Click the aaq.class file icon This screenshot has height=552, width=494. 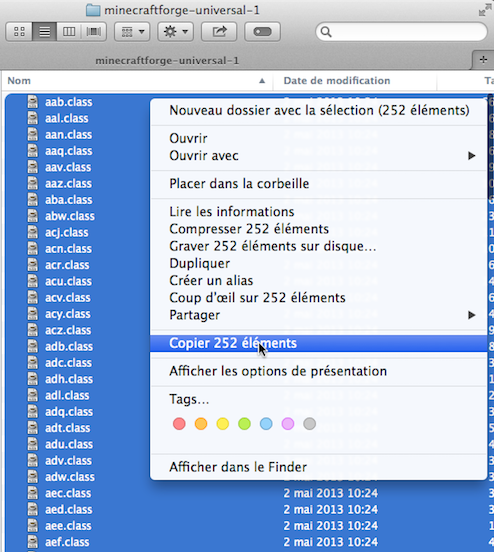(x=33, y=151)
